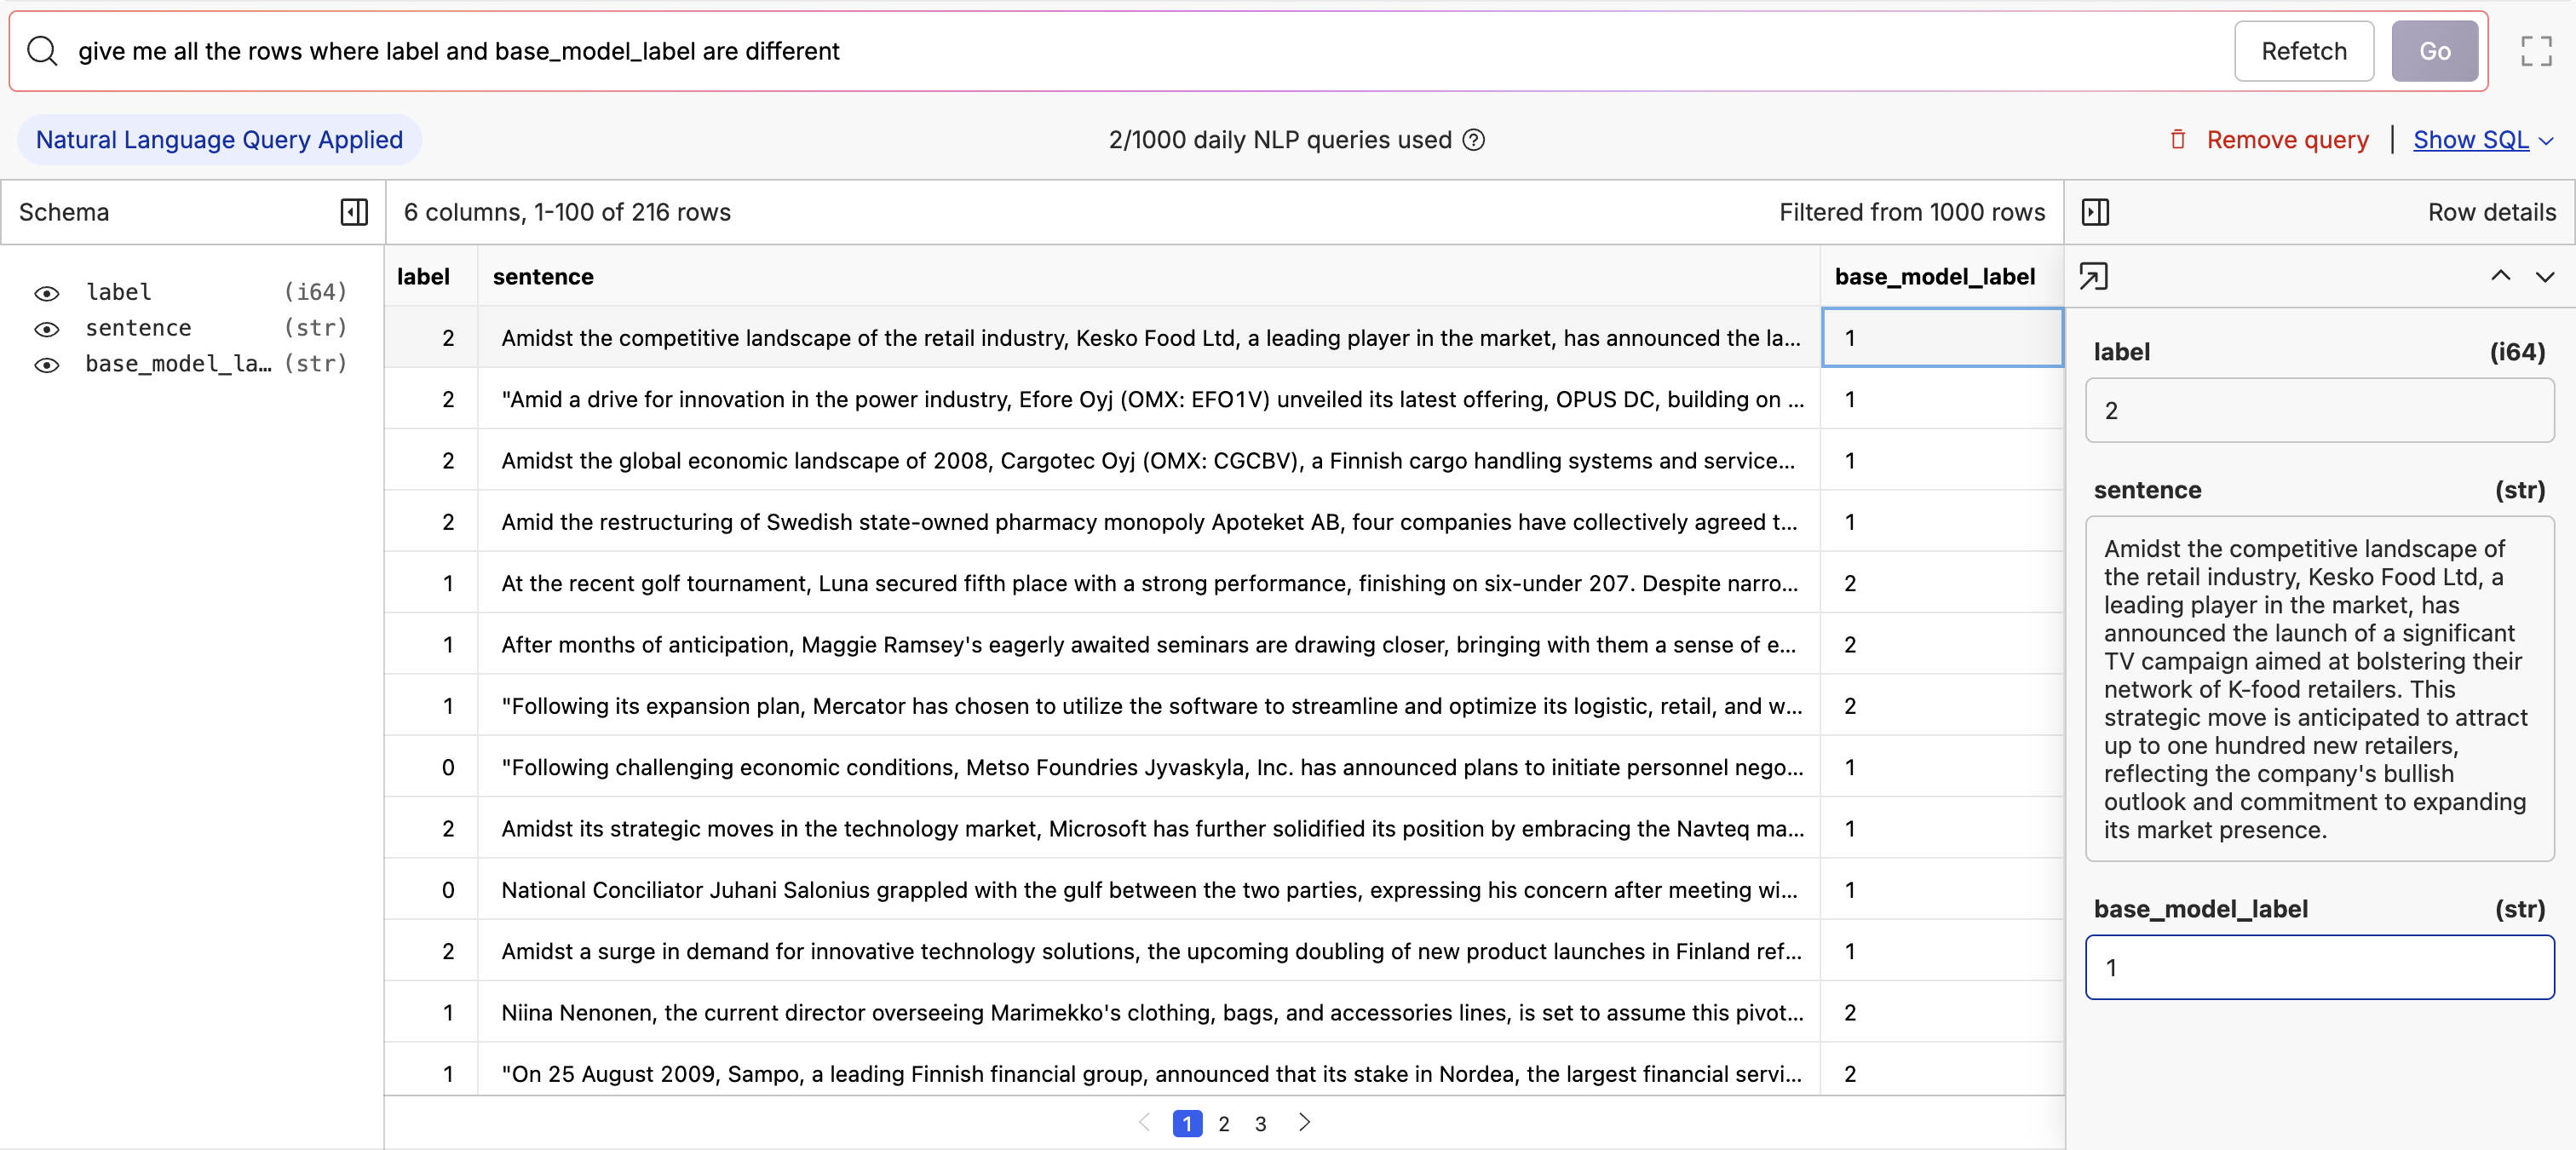Collapse the Schema panel icon
Image resolution: width=2576 pixels, height=1150 pixels.
tap(354, 212)
